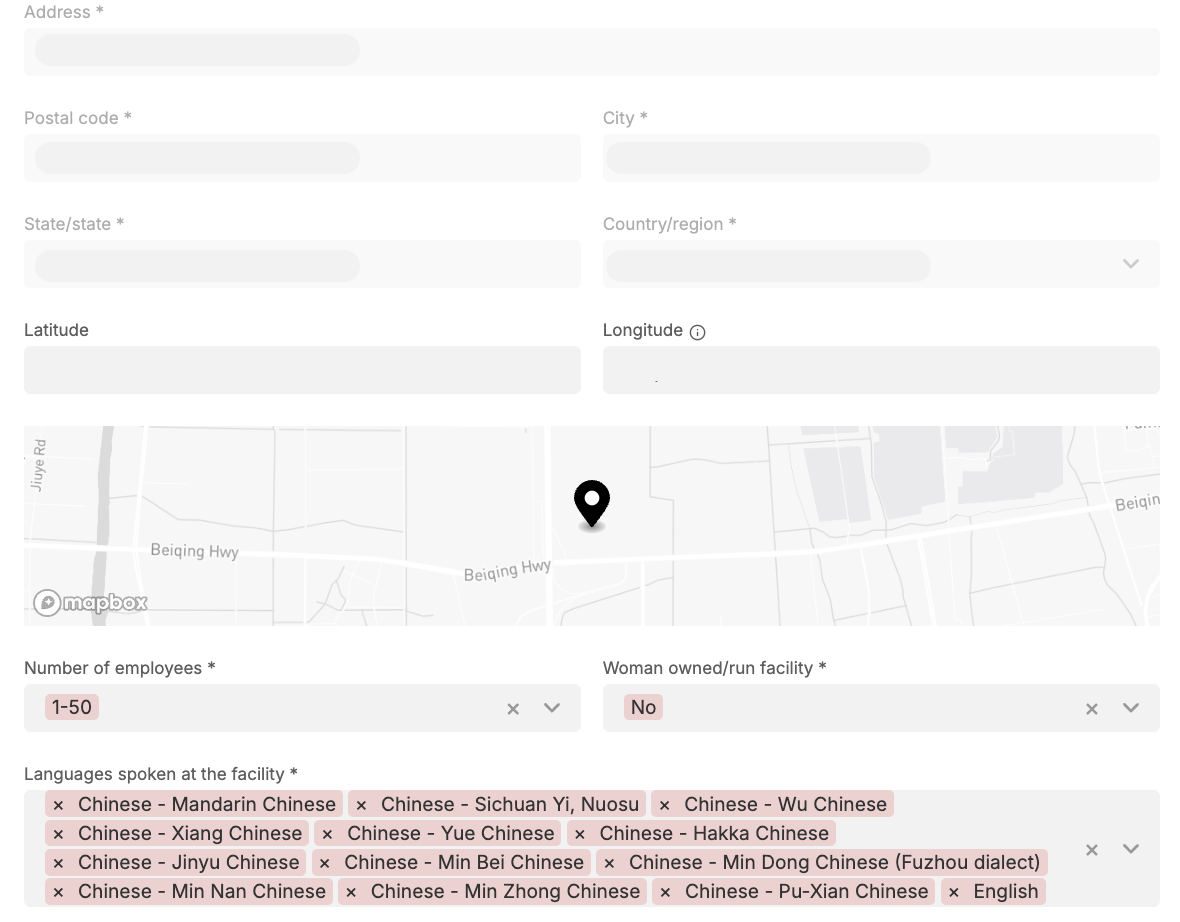Clear the Woman owned/run facility value
Image resolution: width=1180 pixels, height=922 pixels.
pos(1092,708)
